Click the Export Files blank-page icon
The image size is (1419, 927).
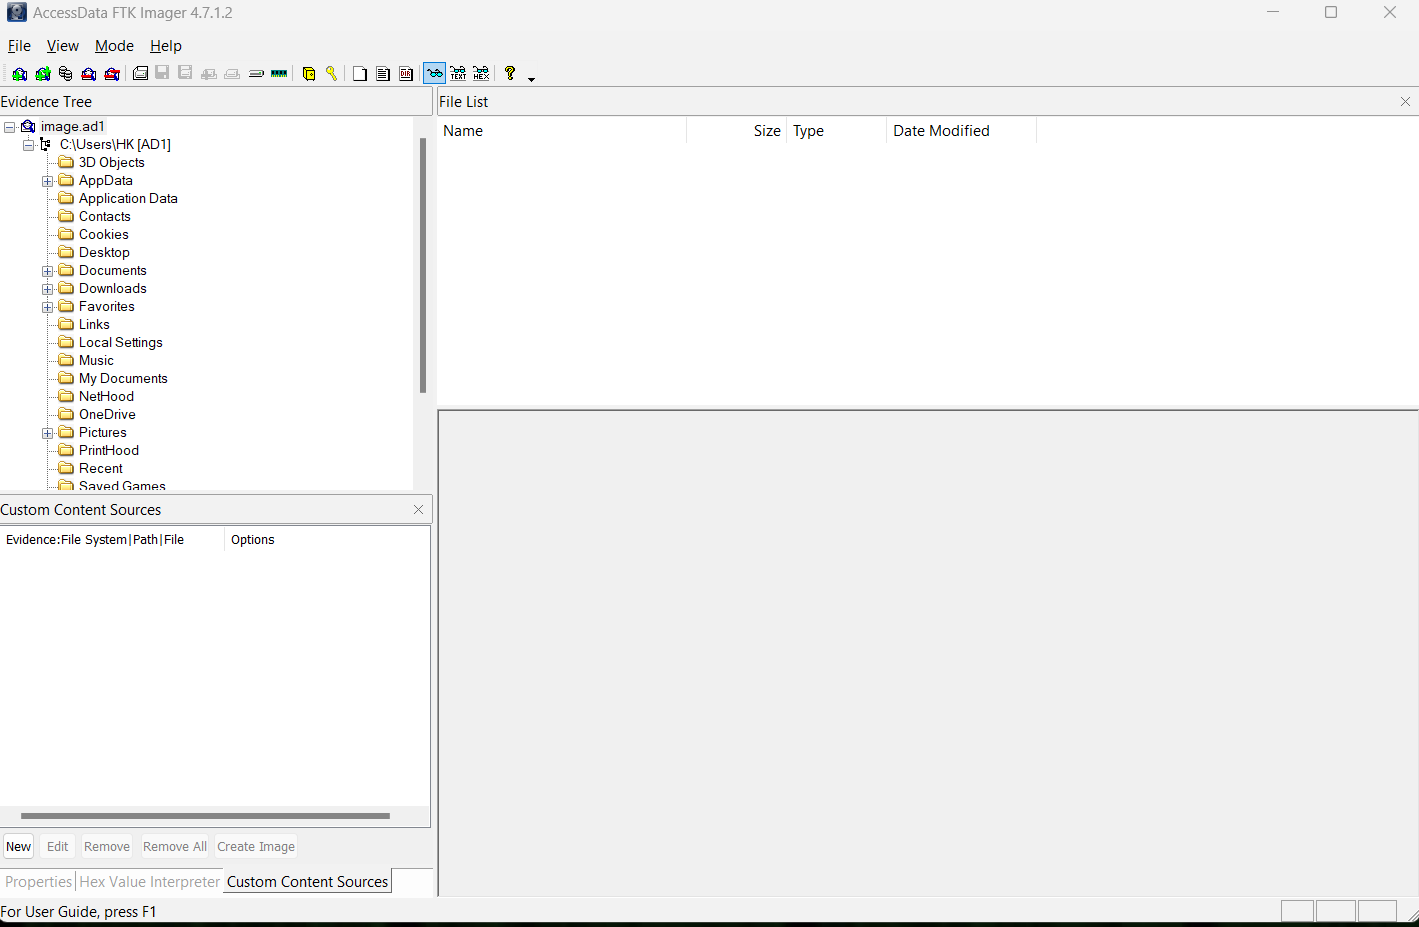click(360, 74)
